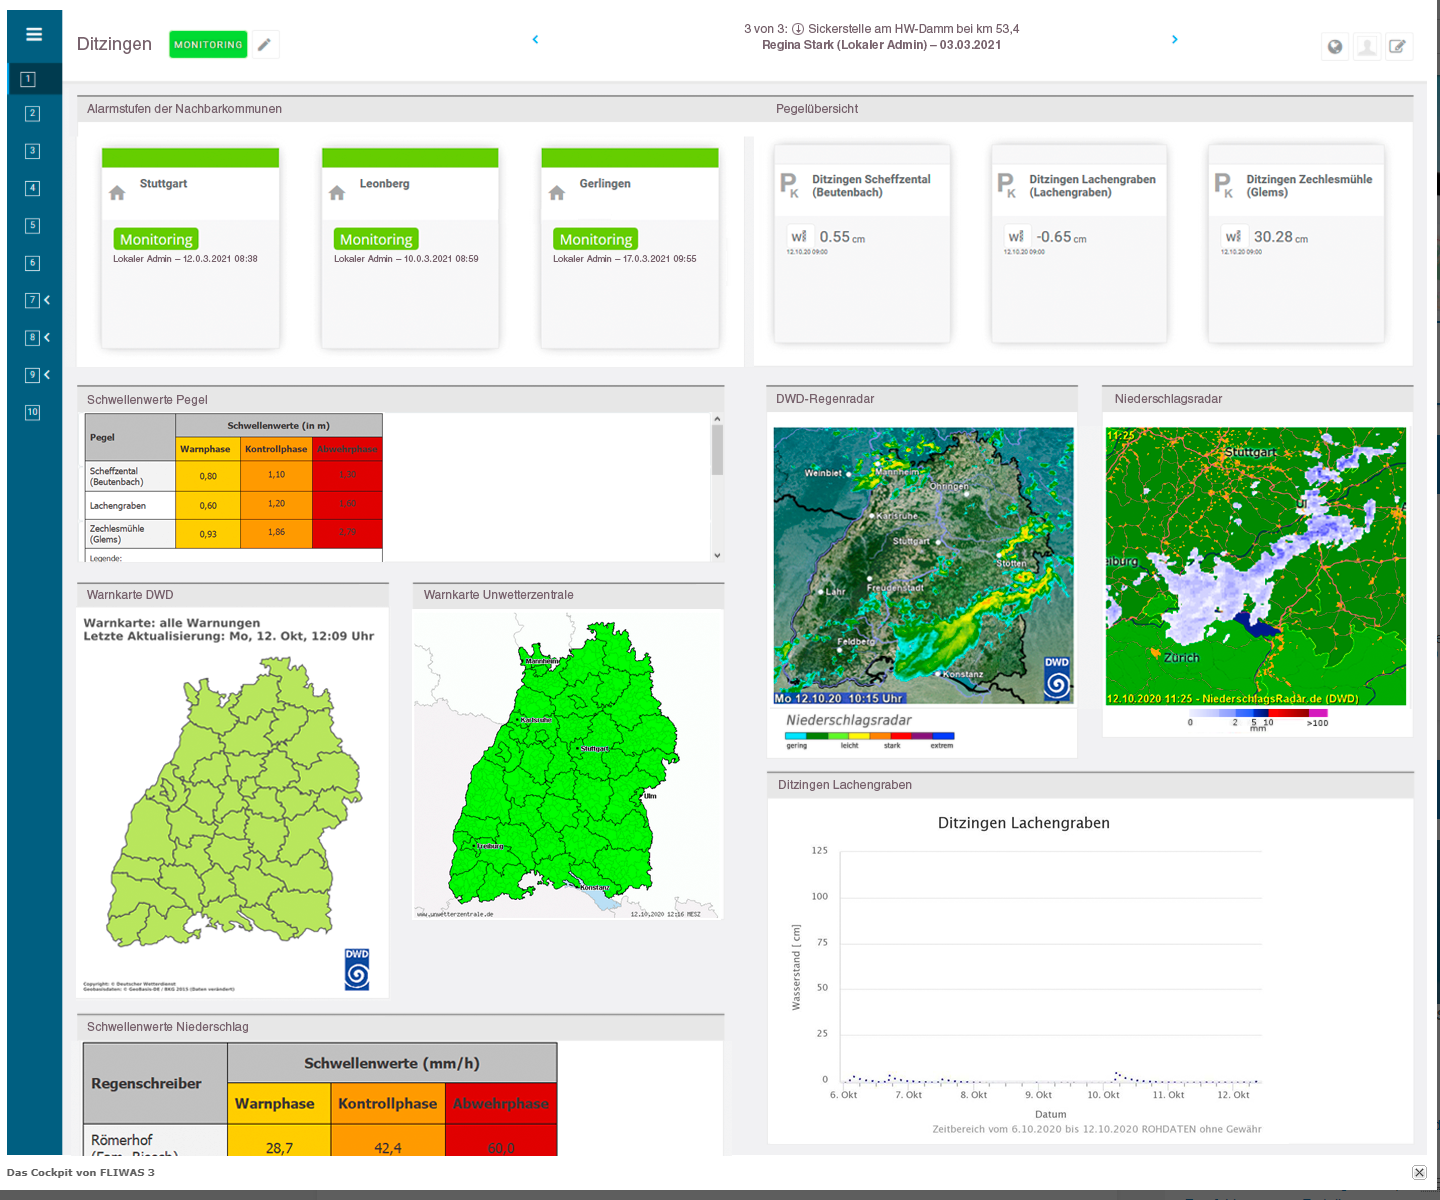The image size is (1440, 1200).
Task: Open the submenu arrow beside sidebar item 9
Action: click(47, 375)
